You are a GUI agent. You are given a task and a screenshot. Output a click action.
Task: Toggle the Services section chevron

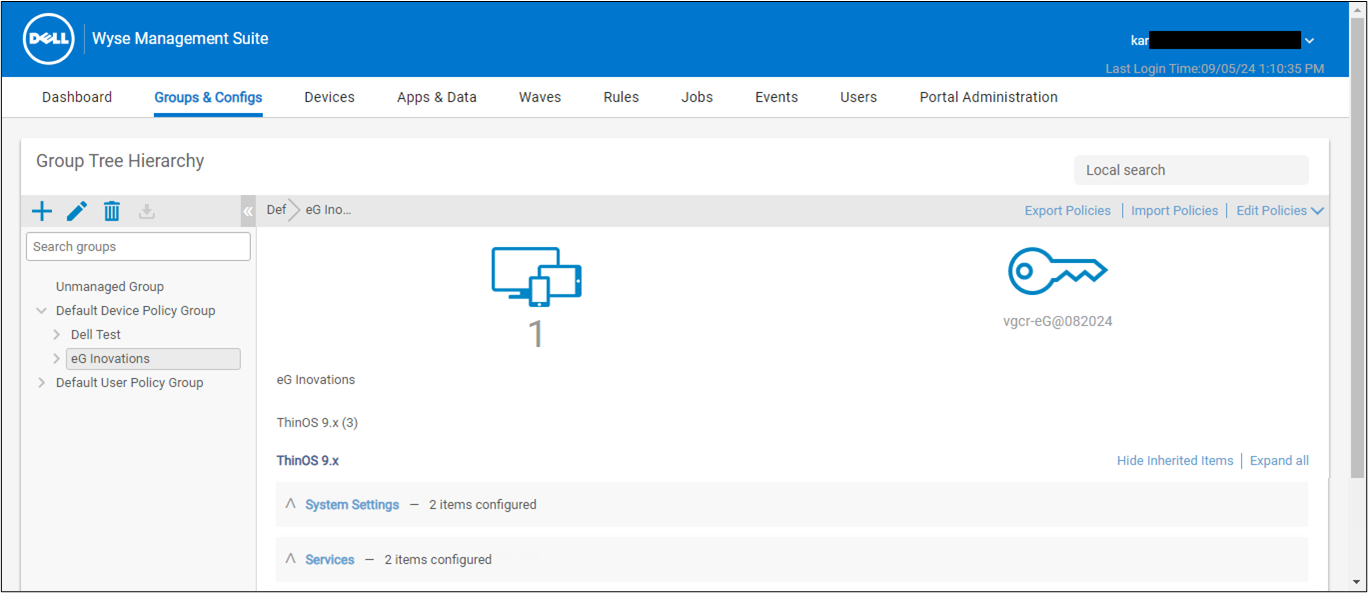[x=291, y=559]
